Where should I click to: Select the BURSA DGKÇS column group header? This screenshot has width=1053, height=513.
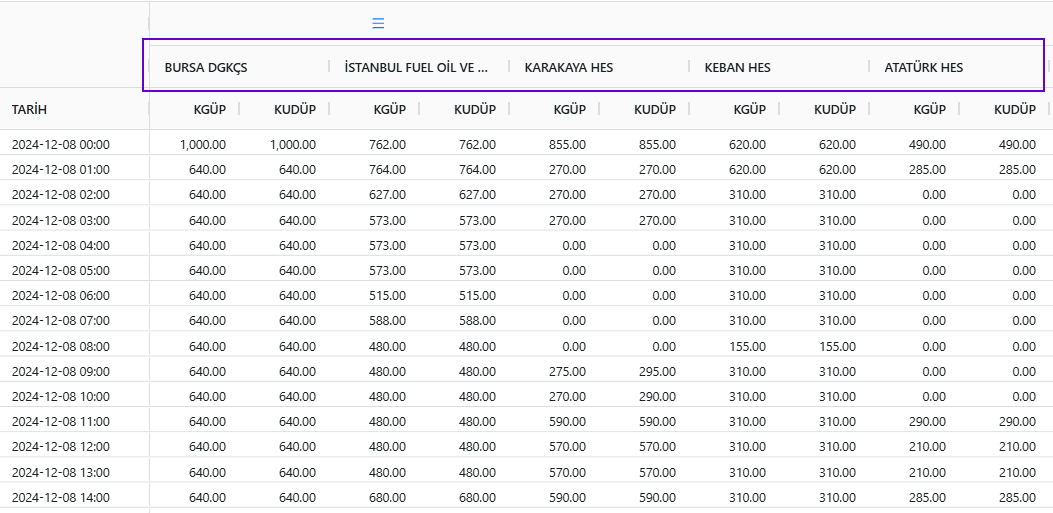click(205, 68)
